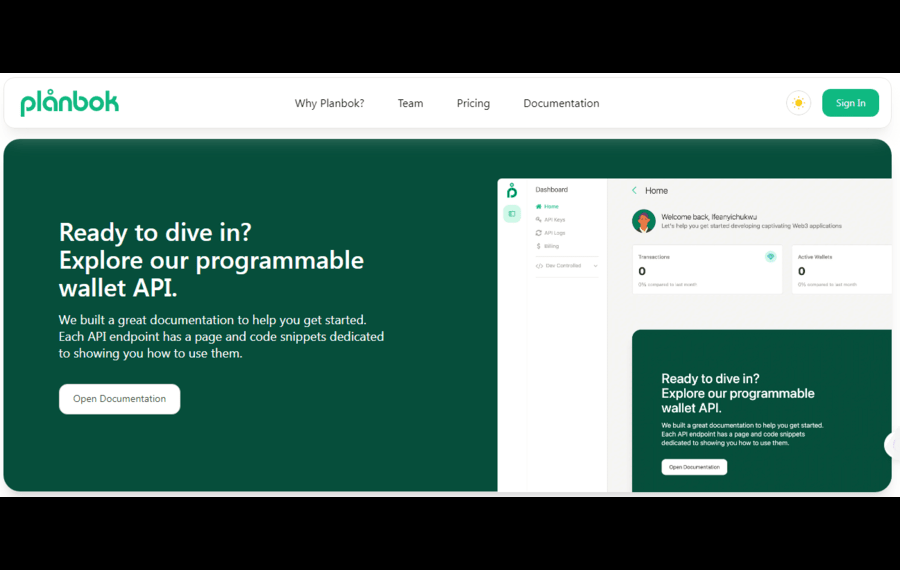Go to the Team page

point(410,103)
